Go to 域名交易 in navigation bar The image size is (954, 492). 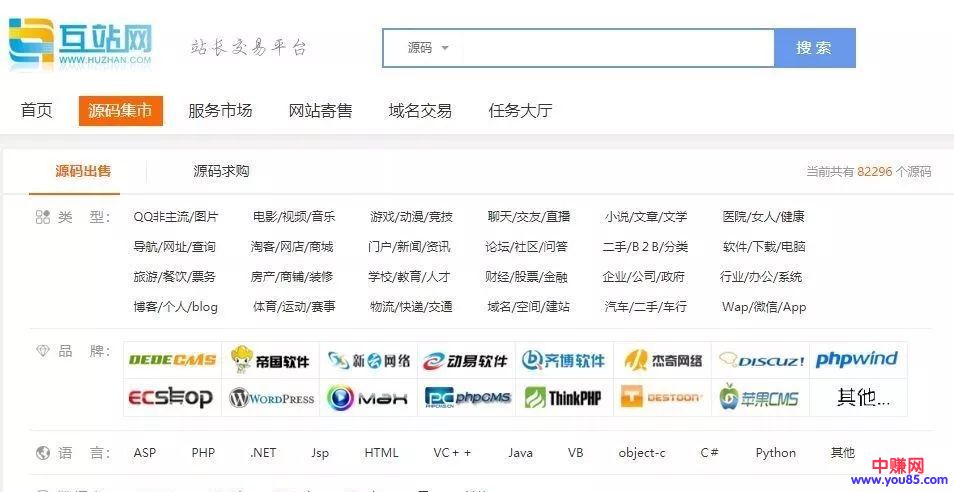[x=420, y=111]
